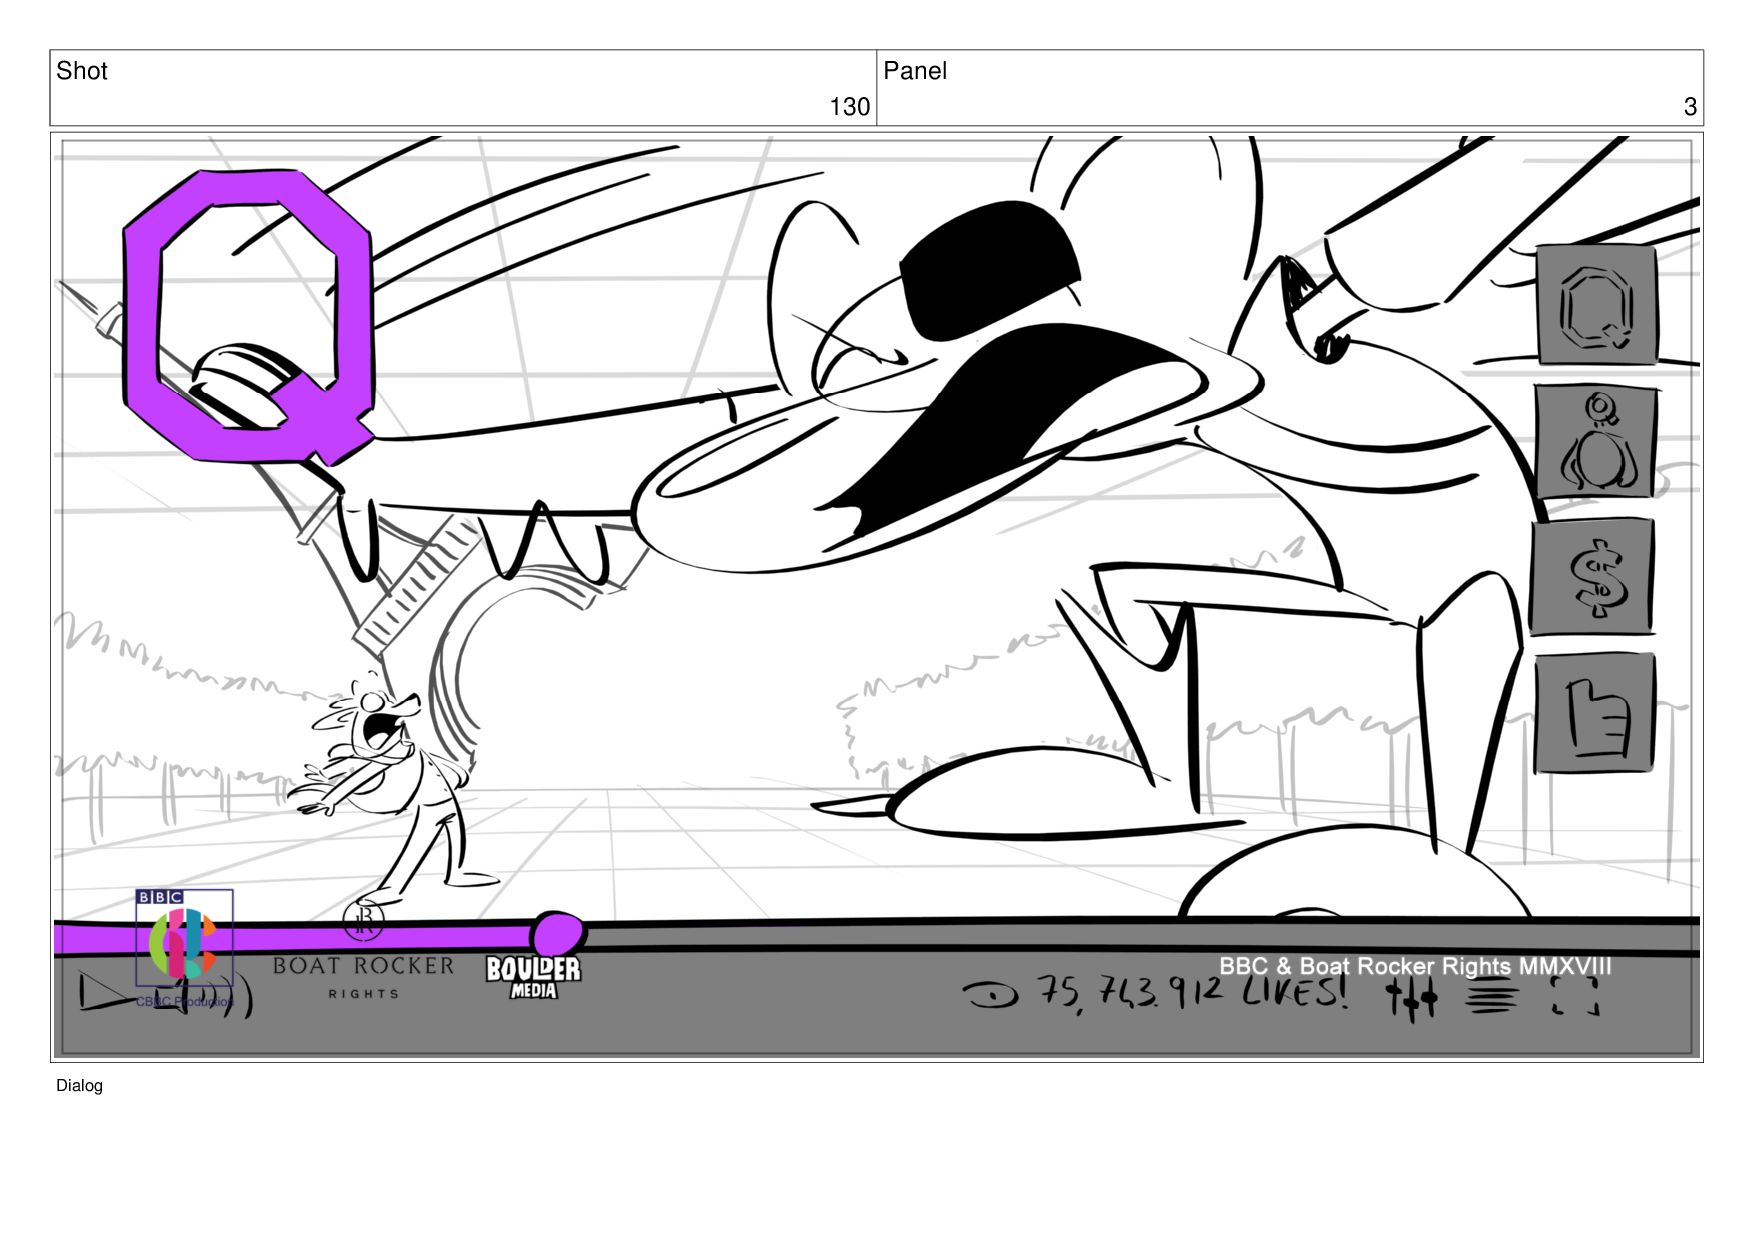Viewport: 1754px width, 1240px height.
Task: Click the 75,743,912 LIKES! counter
Action: (x=1192, y=993)
